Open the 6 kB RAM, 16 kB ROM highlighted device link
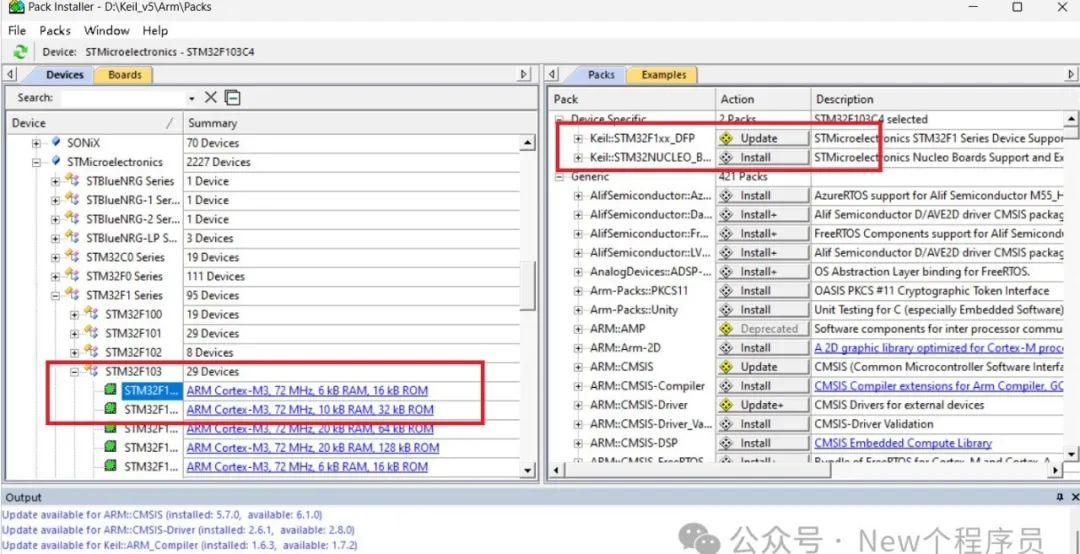 tap(307, 390)
